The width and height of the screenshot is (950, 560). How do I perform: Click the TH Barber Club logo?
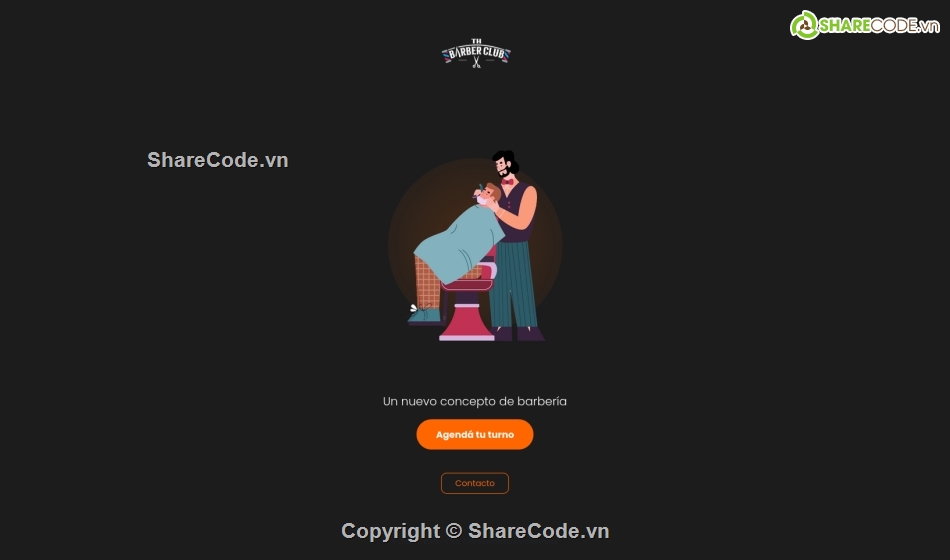[x=476, y=53]
